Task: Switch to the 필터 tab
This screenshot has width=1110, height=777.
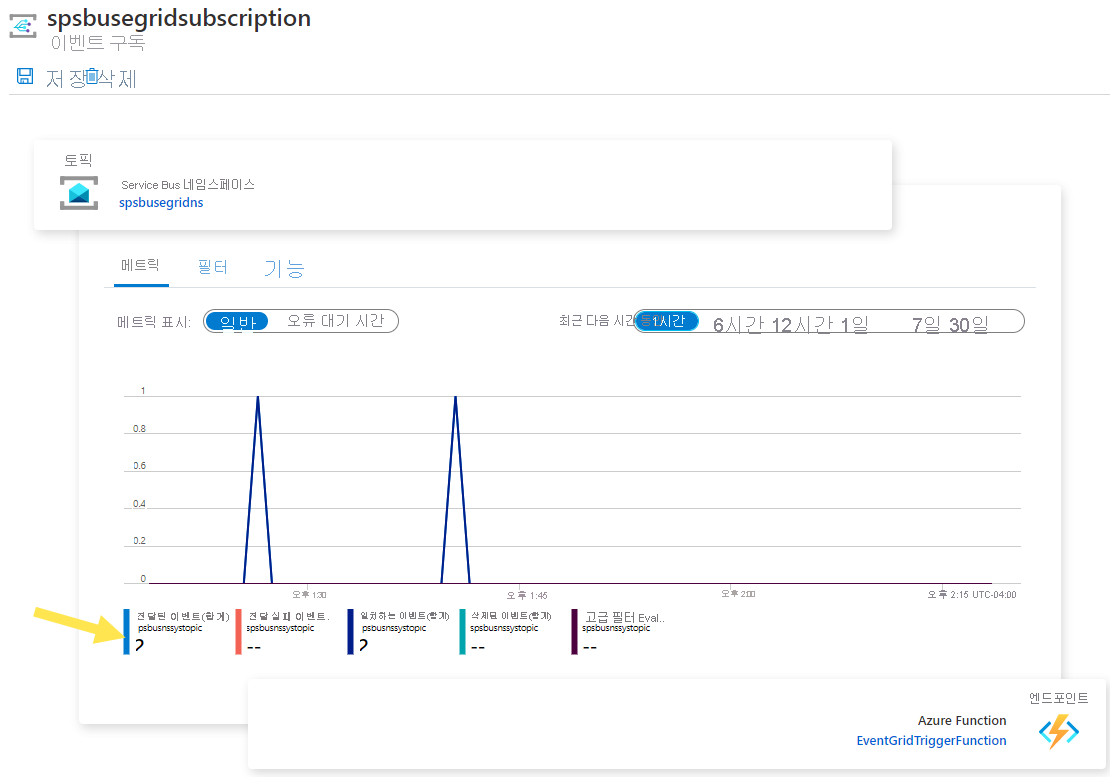Action: click(x=212, y=267)
